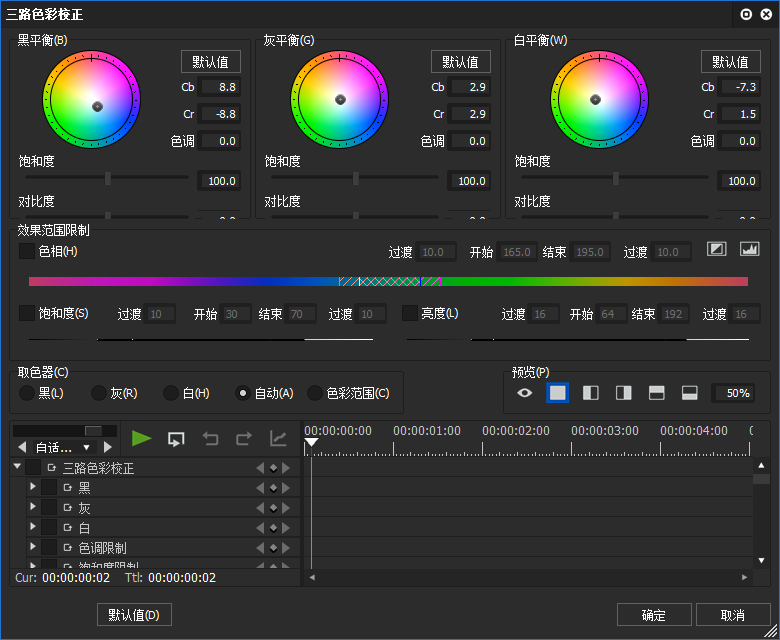780x640 pixels.
Task: Click the hue range color bar
Action: click(x=388, y=281)
